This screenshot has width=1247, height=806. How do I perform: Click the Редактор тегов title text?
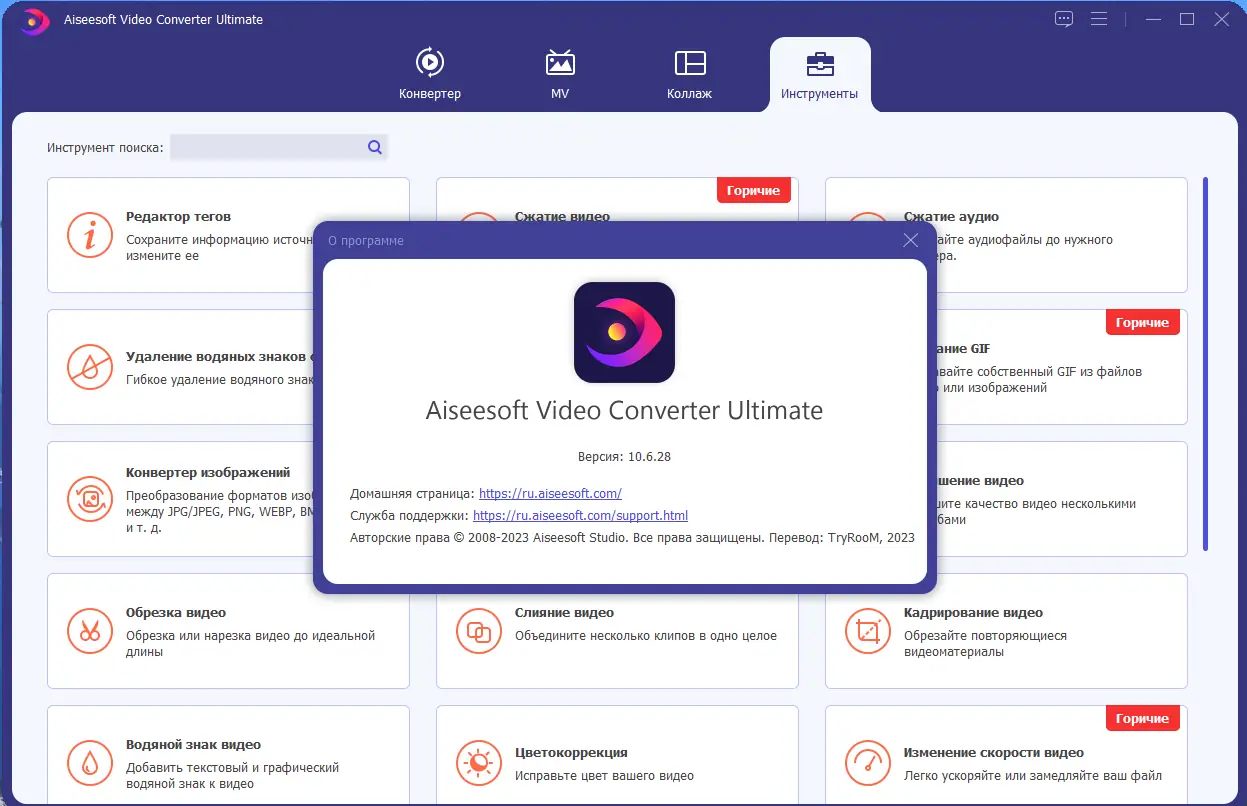coord(178,216)
